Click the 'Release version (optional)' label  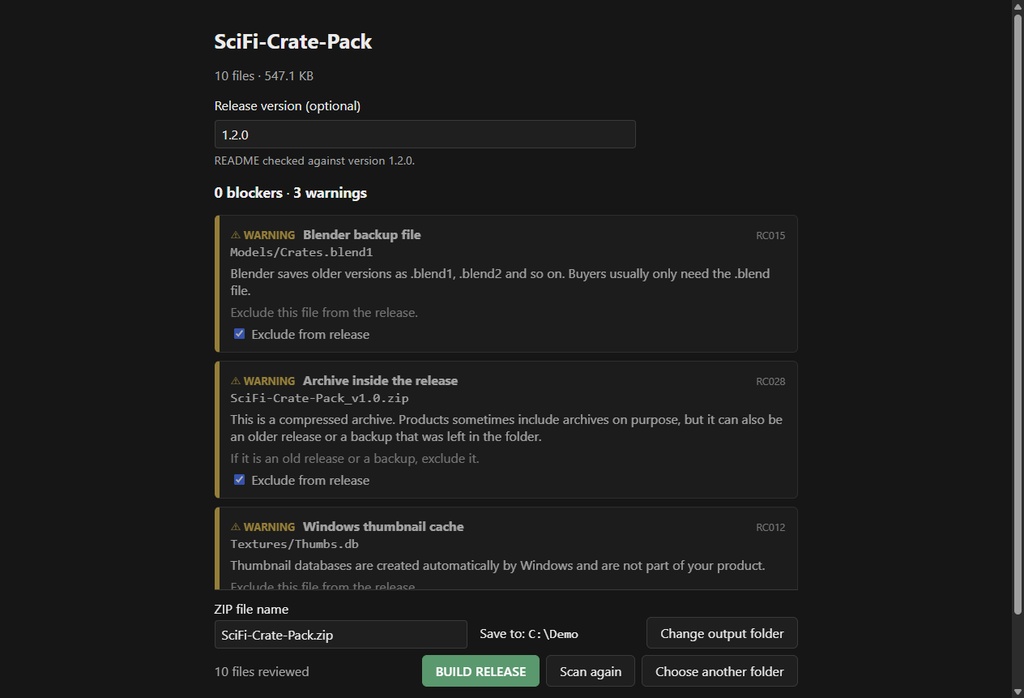[287, 106]
